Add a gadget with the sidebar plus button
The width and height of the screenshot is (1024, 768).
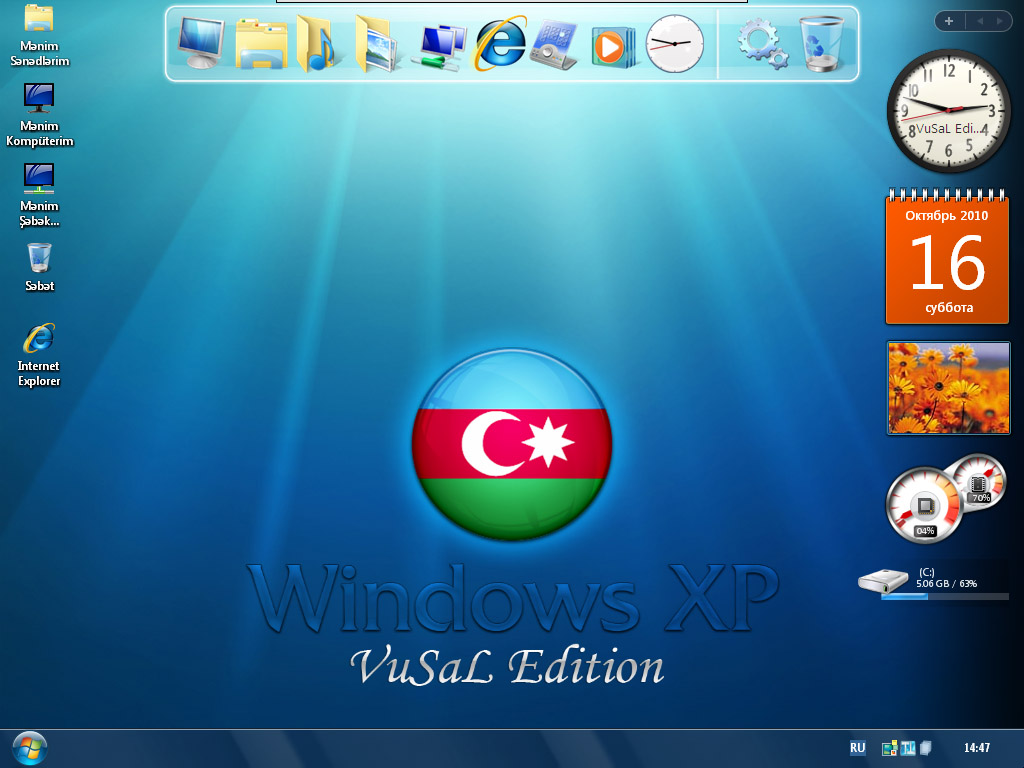(949, 21)
